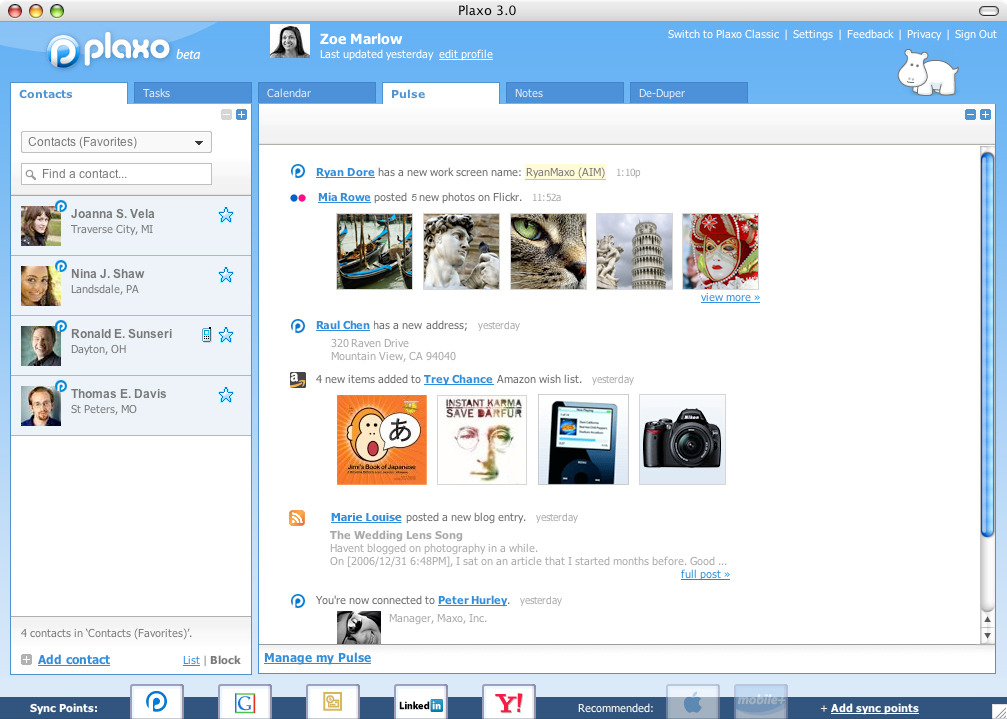Image resolution: width=1007 pixels, height=719 pixels.
Task: Select the LinkedIn sync point
Action: (x=421, y=702)
